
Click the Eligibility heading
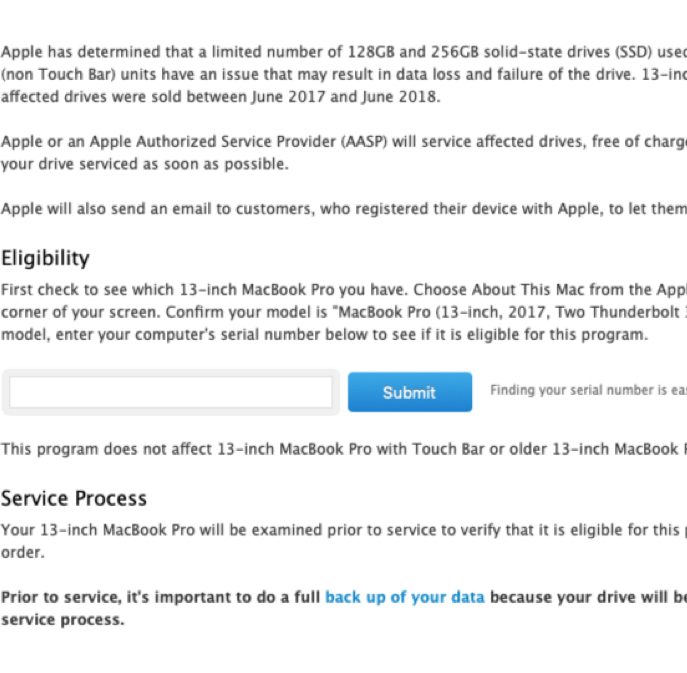coord(45,258)
